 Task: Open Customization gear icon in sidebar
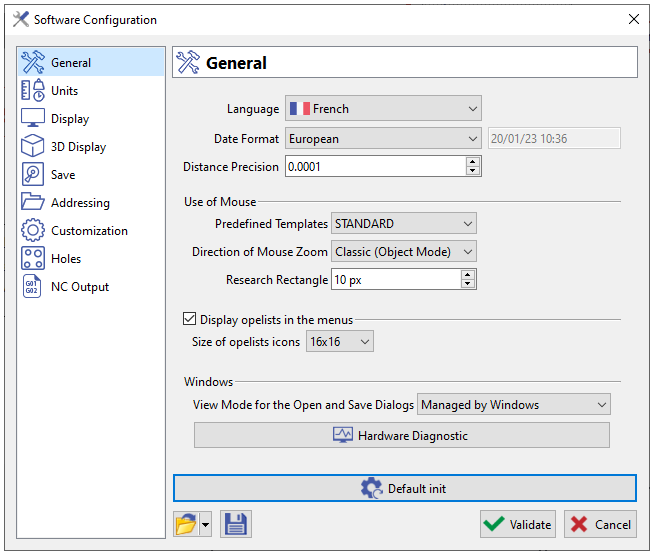33,231
